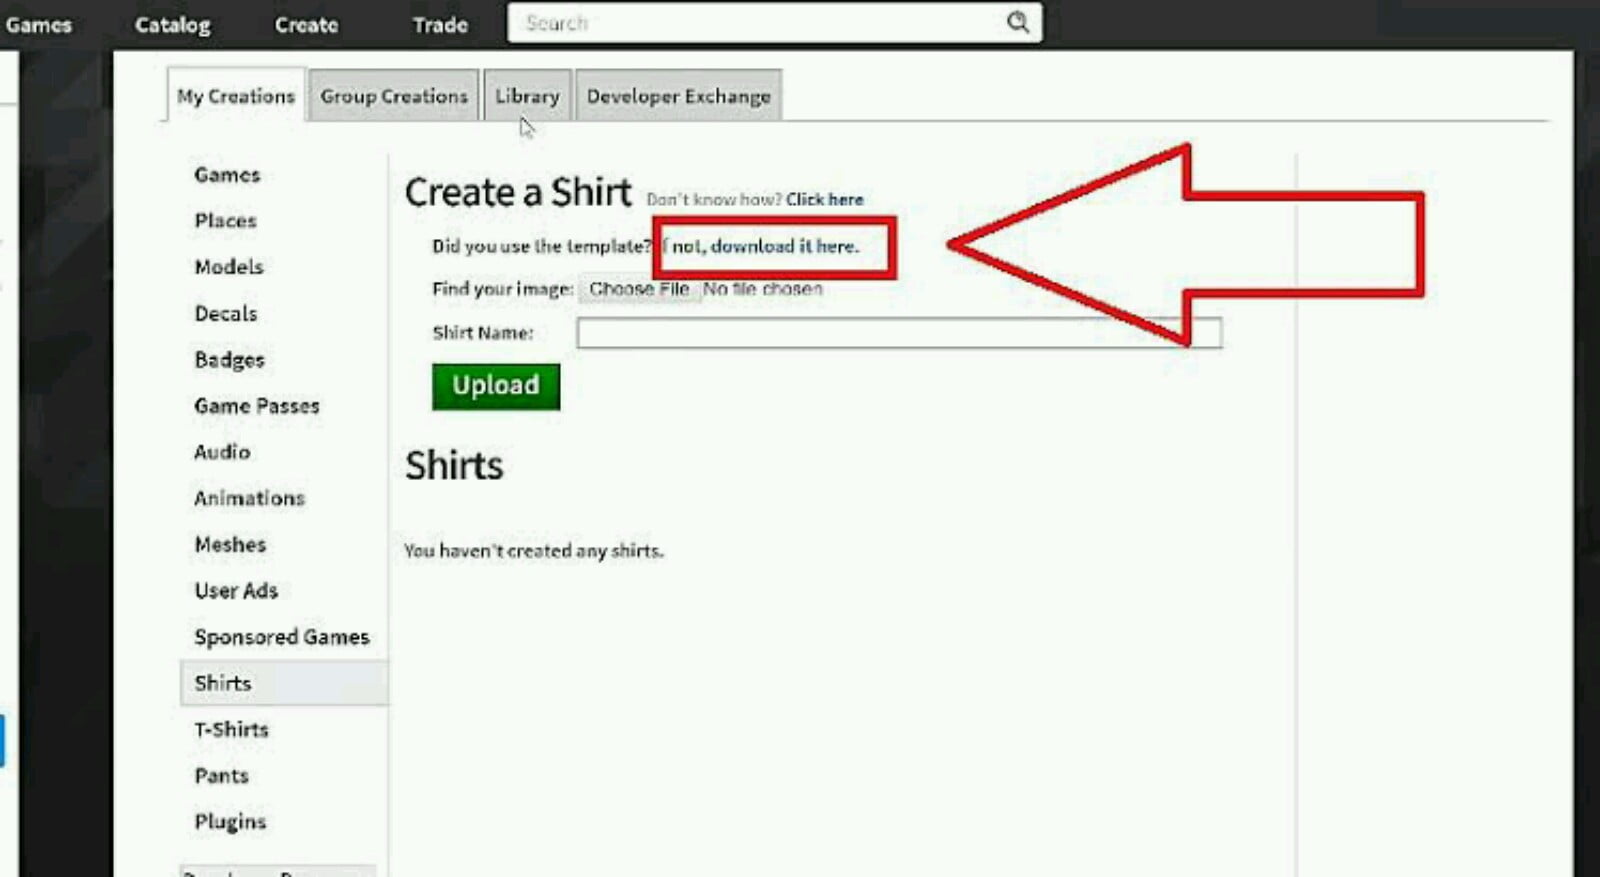Viewport: 1600px width, 877px height.
Task: Open Audio section in sidebar
Action: click(222, 452)
